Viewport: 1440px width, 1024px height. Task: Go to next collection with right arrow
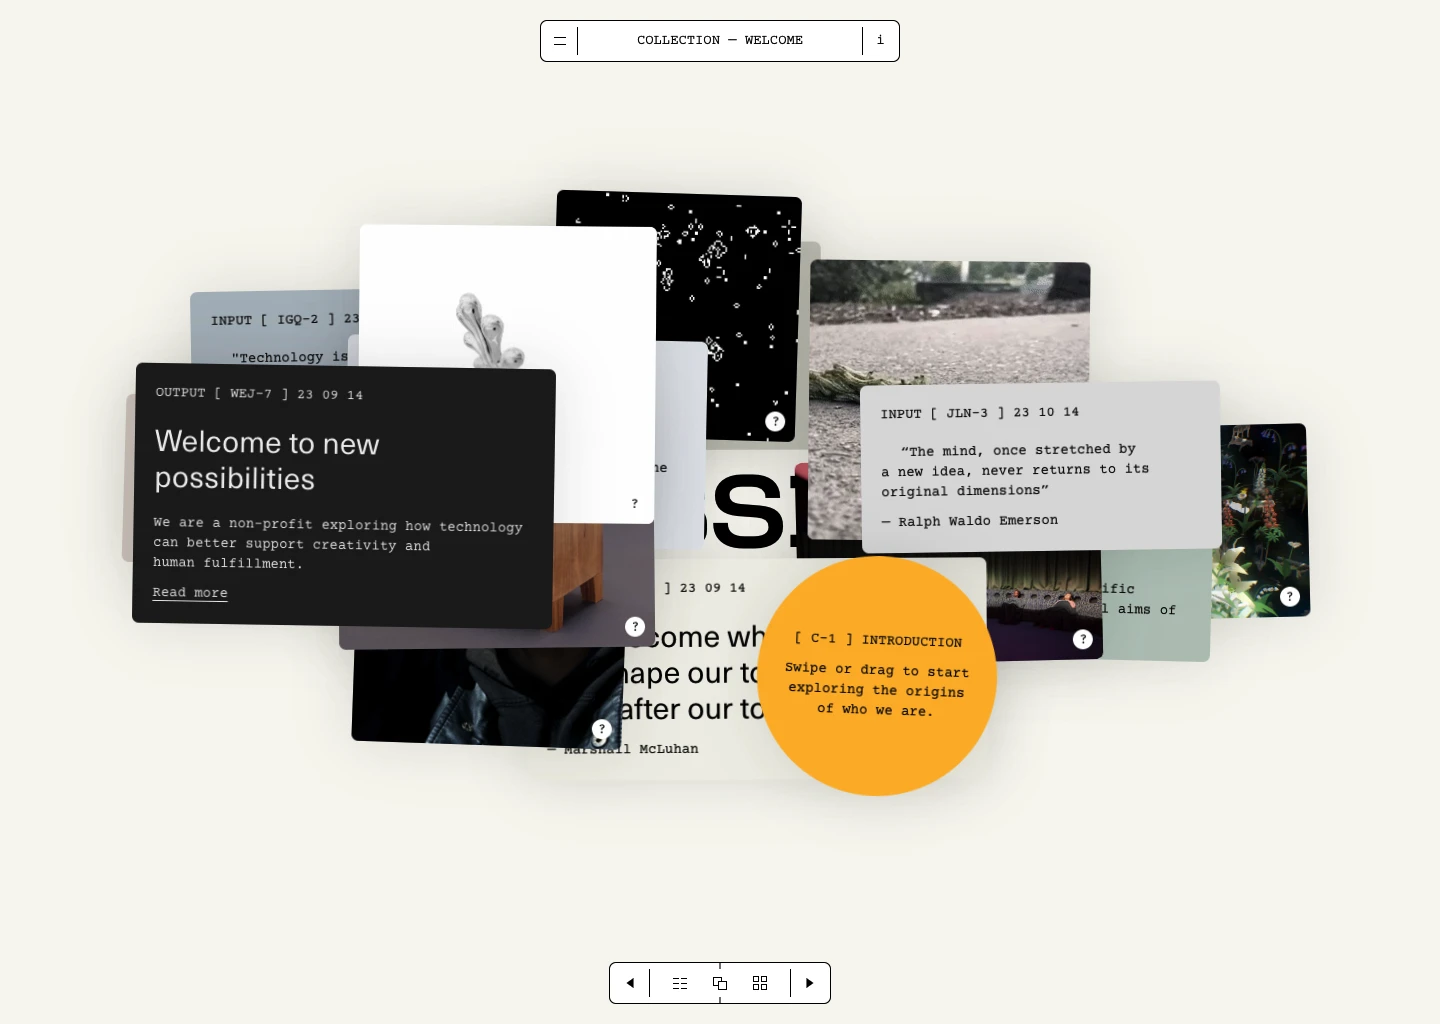810,983
